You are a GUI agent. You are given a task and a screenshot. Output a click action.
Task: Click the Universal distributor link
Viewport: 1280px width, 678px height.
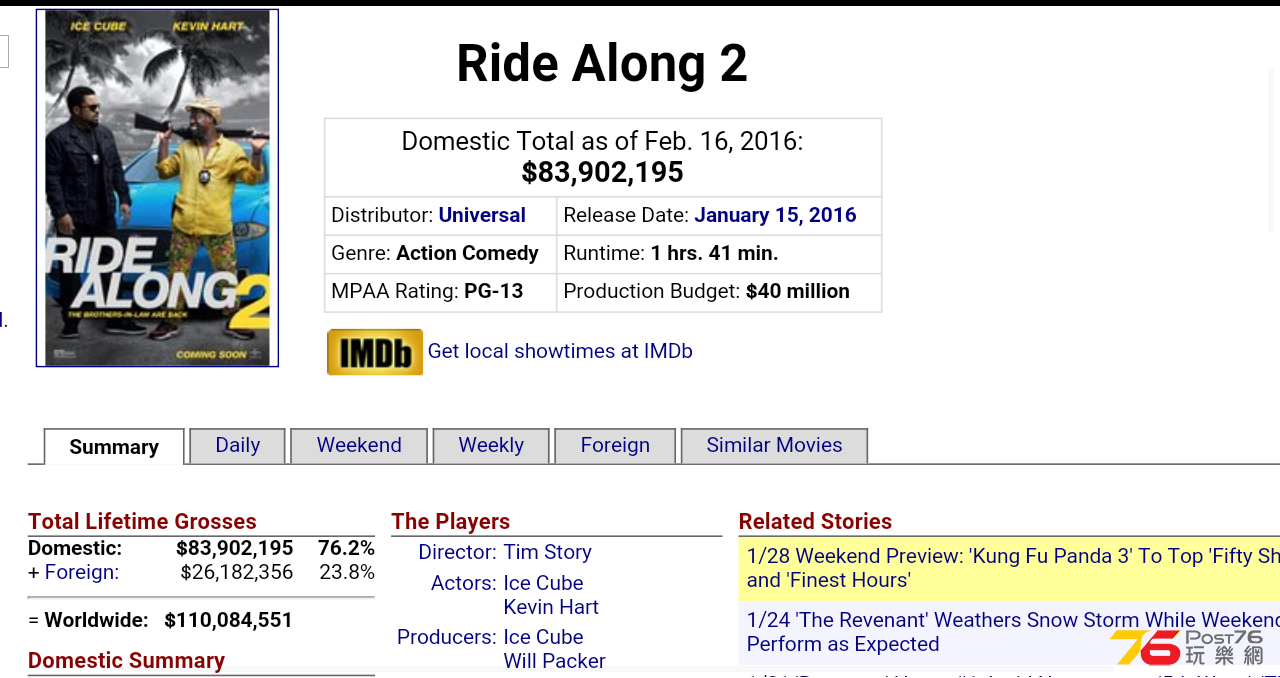[482, 215]
